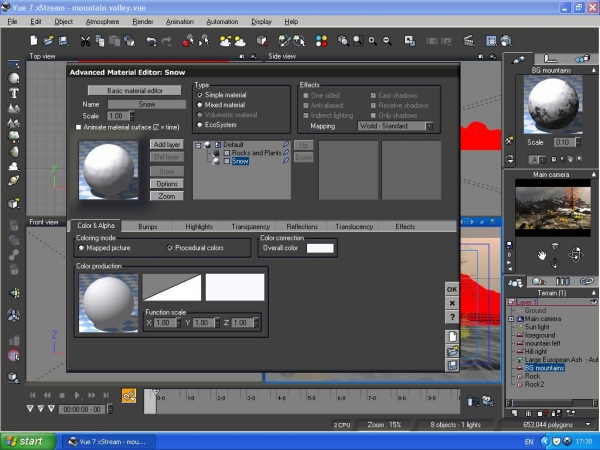Expand the Main camera tree node
Viewport: 600px width, 450px height.
click(x=511, y=319)
